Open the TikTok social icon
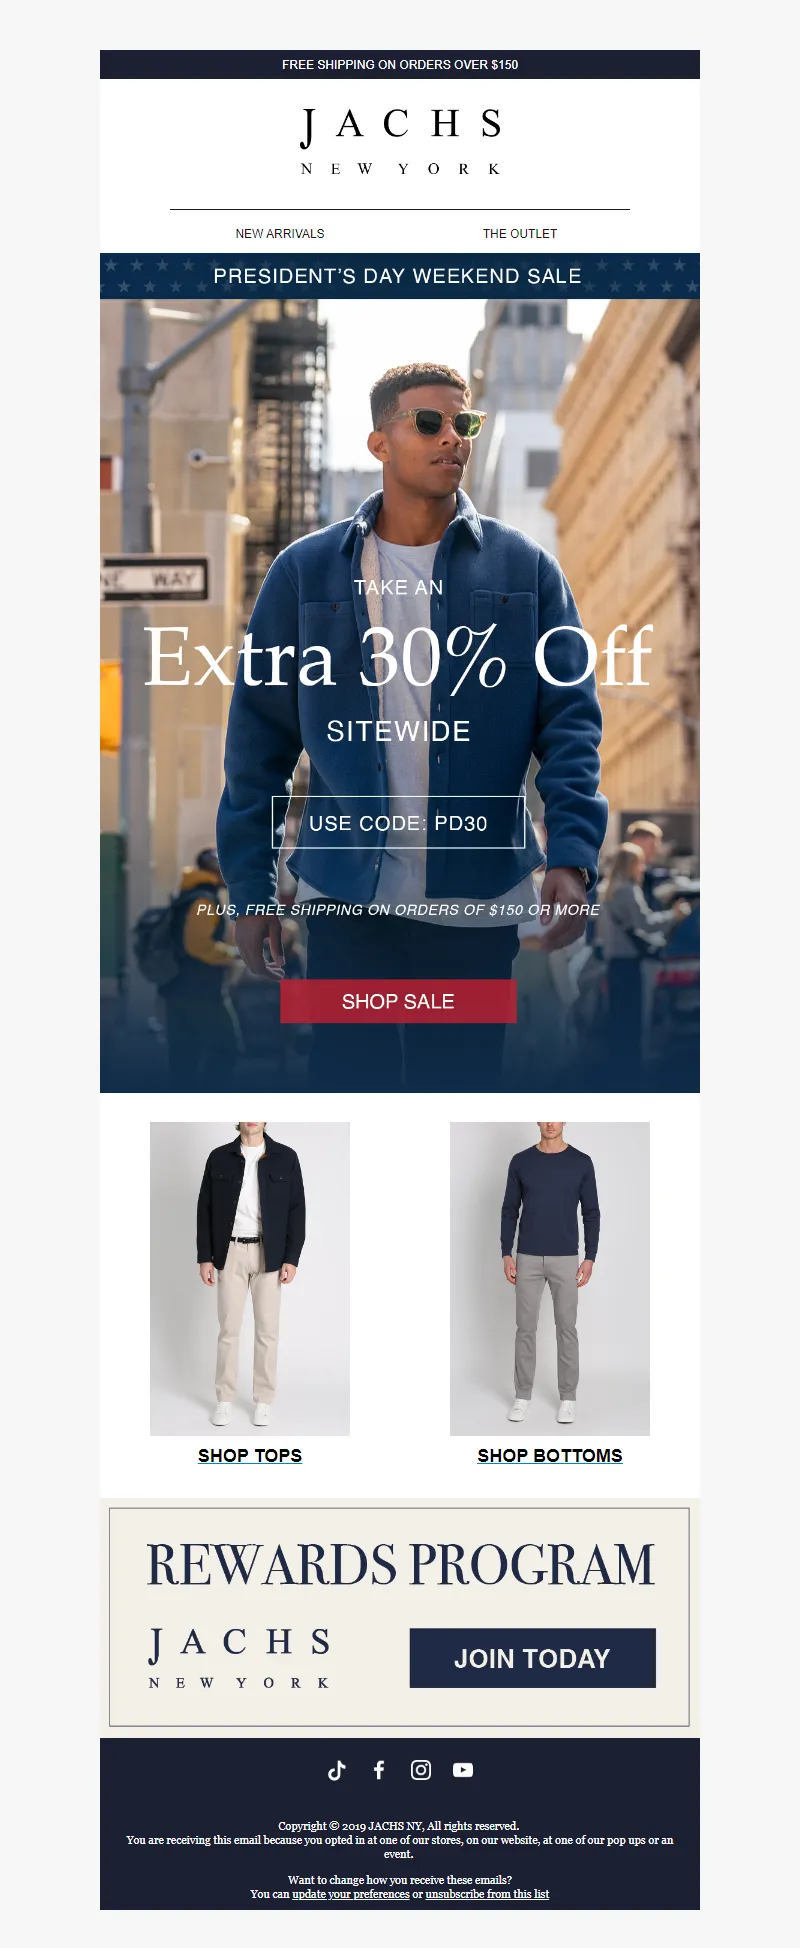 click(337, 1770)
